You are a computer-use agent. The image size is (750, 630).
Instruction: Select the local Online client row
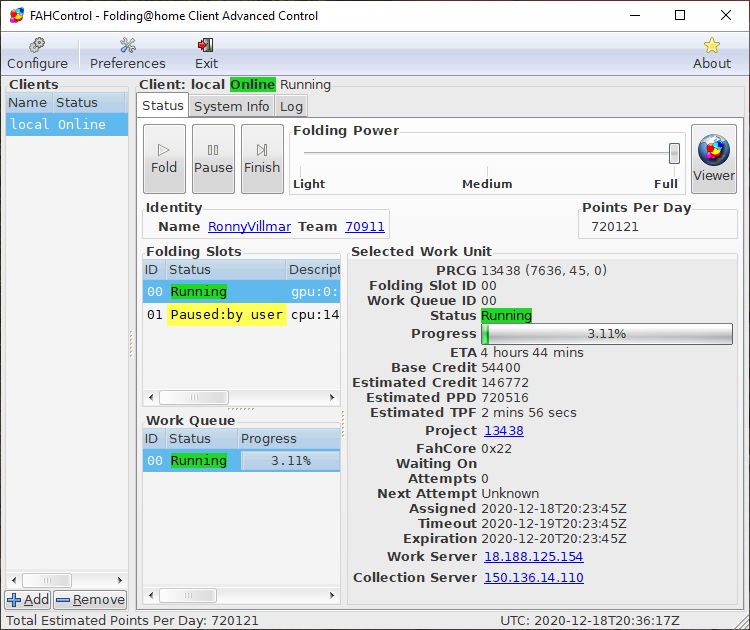(x=67, y=124)
